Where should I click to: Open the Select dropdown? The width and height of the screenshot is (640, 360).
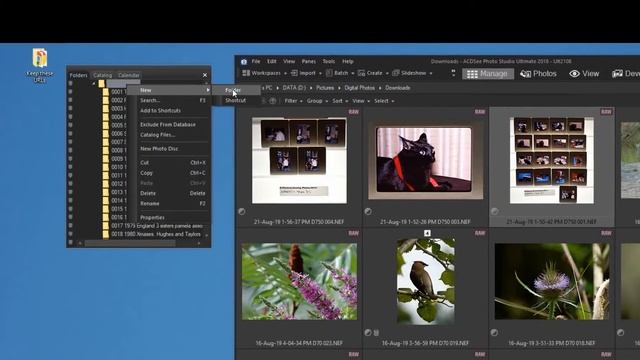point(384,101)
